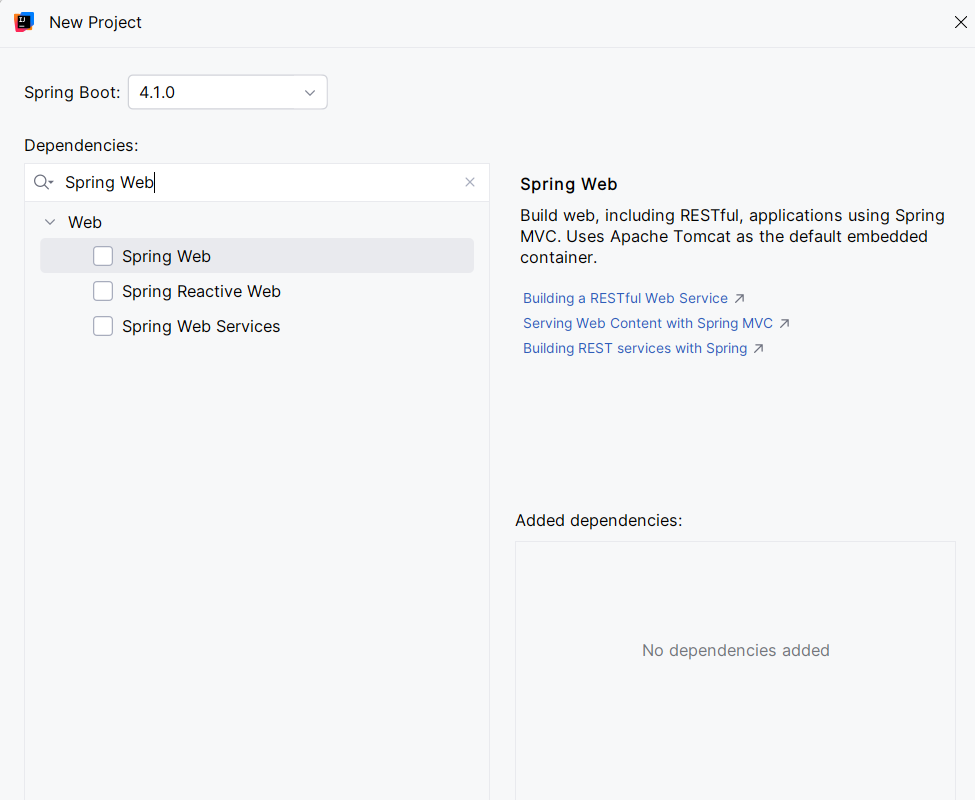This screenshot has height=800, width=975.
Task: Open Building REST services with Spring link
Action: pyautogui.click(x=634, y=348)
